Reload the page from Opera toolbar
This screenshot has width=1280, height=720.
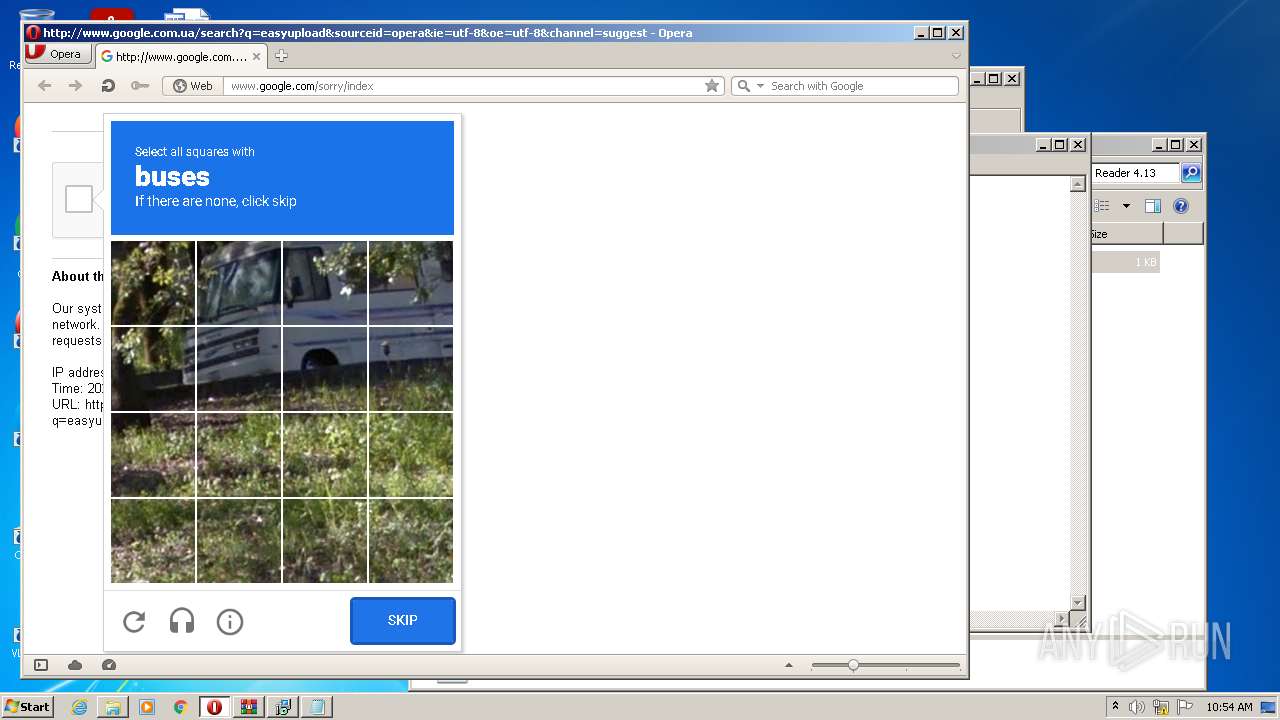coord(108,86)
